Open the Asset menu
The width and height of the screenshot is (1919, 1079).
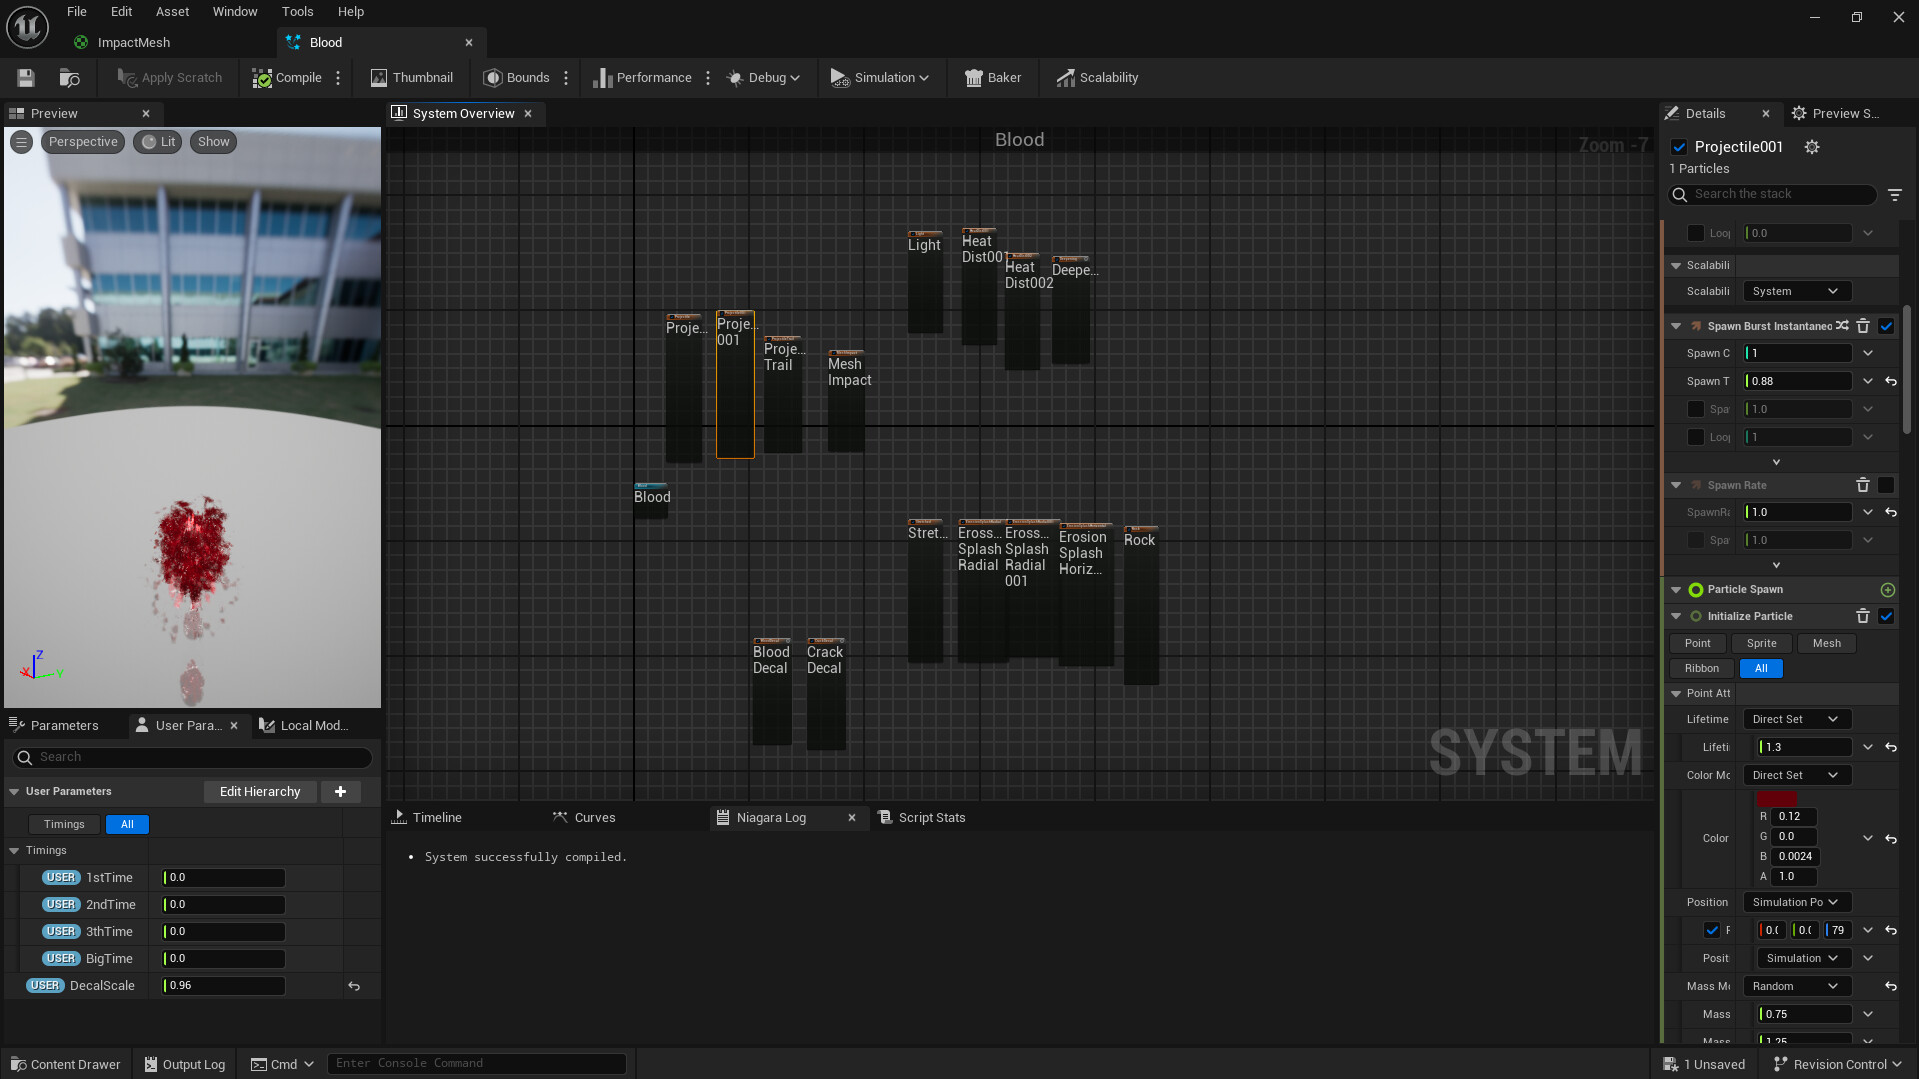172,12
